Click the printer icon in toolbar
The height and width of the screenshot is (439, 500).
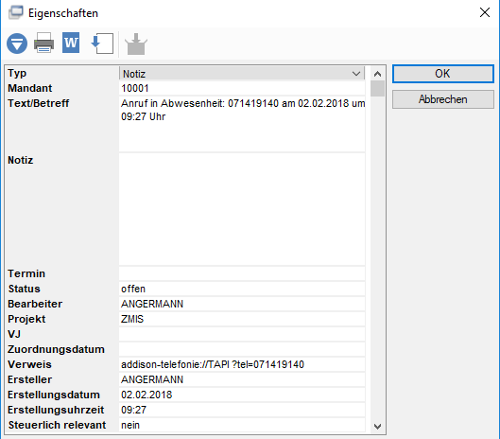44,43
